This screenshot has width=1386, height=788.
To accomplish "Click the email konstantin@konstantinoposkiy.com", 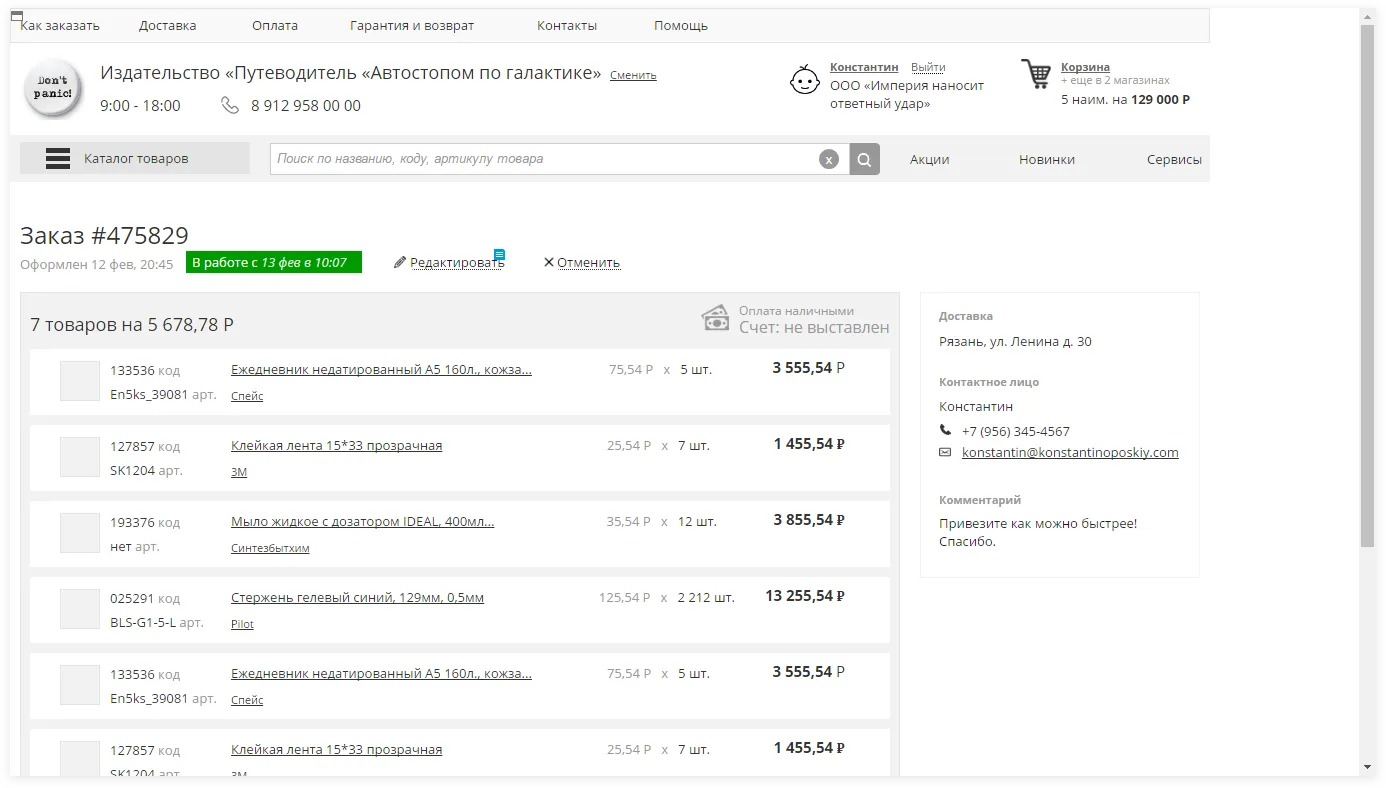I will click(1070, 452).
